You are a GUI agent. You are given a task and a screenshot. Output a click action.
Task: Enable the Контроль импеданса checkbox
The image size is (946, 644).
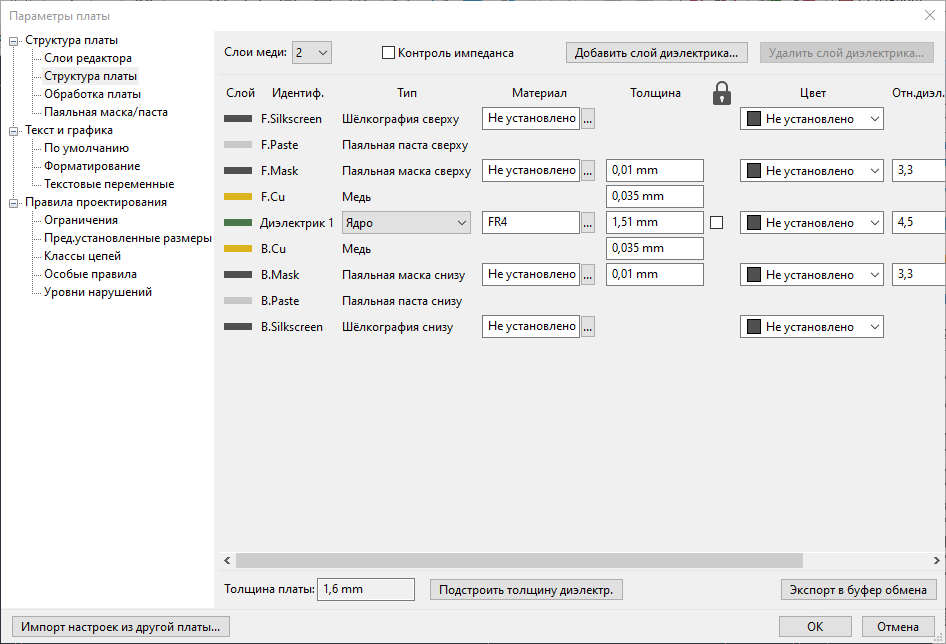389,53
